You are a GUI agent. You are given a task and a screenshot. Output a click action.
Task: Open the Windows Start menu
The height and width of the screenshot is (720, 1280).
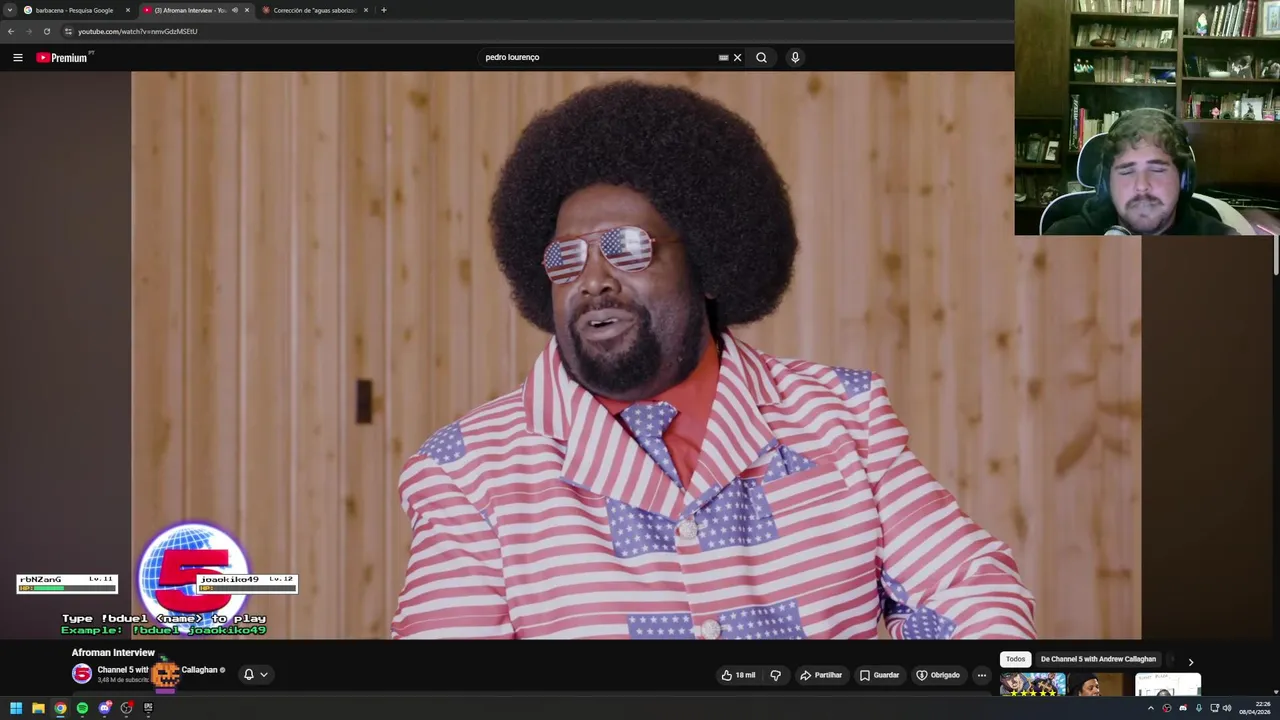[x=16, y=708]
